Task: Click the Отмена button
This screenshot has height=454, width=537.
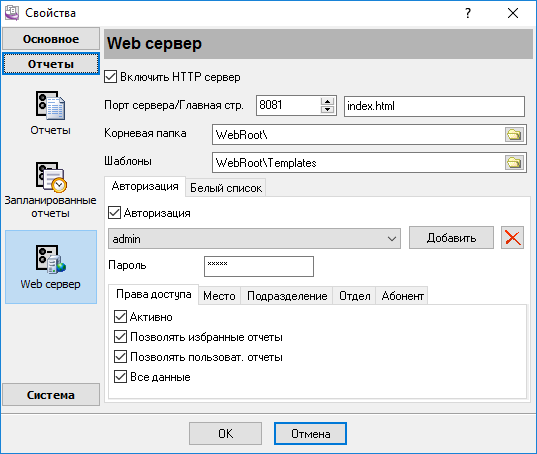Action: (x=310, y=433)
